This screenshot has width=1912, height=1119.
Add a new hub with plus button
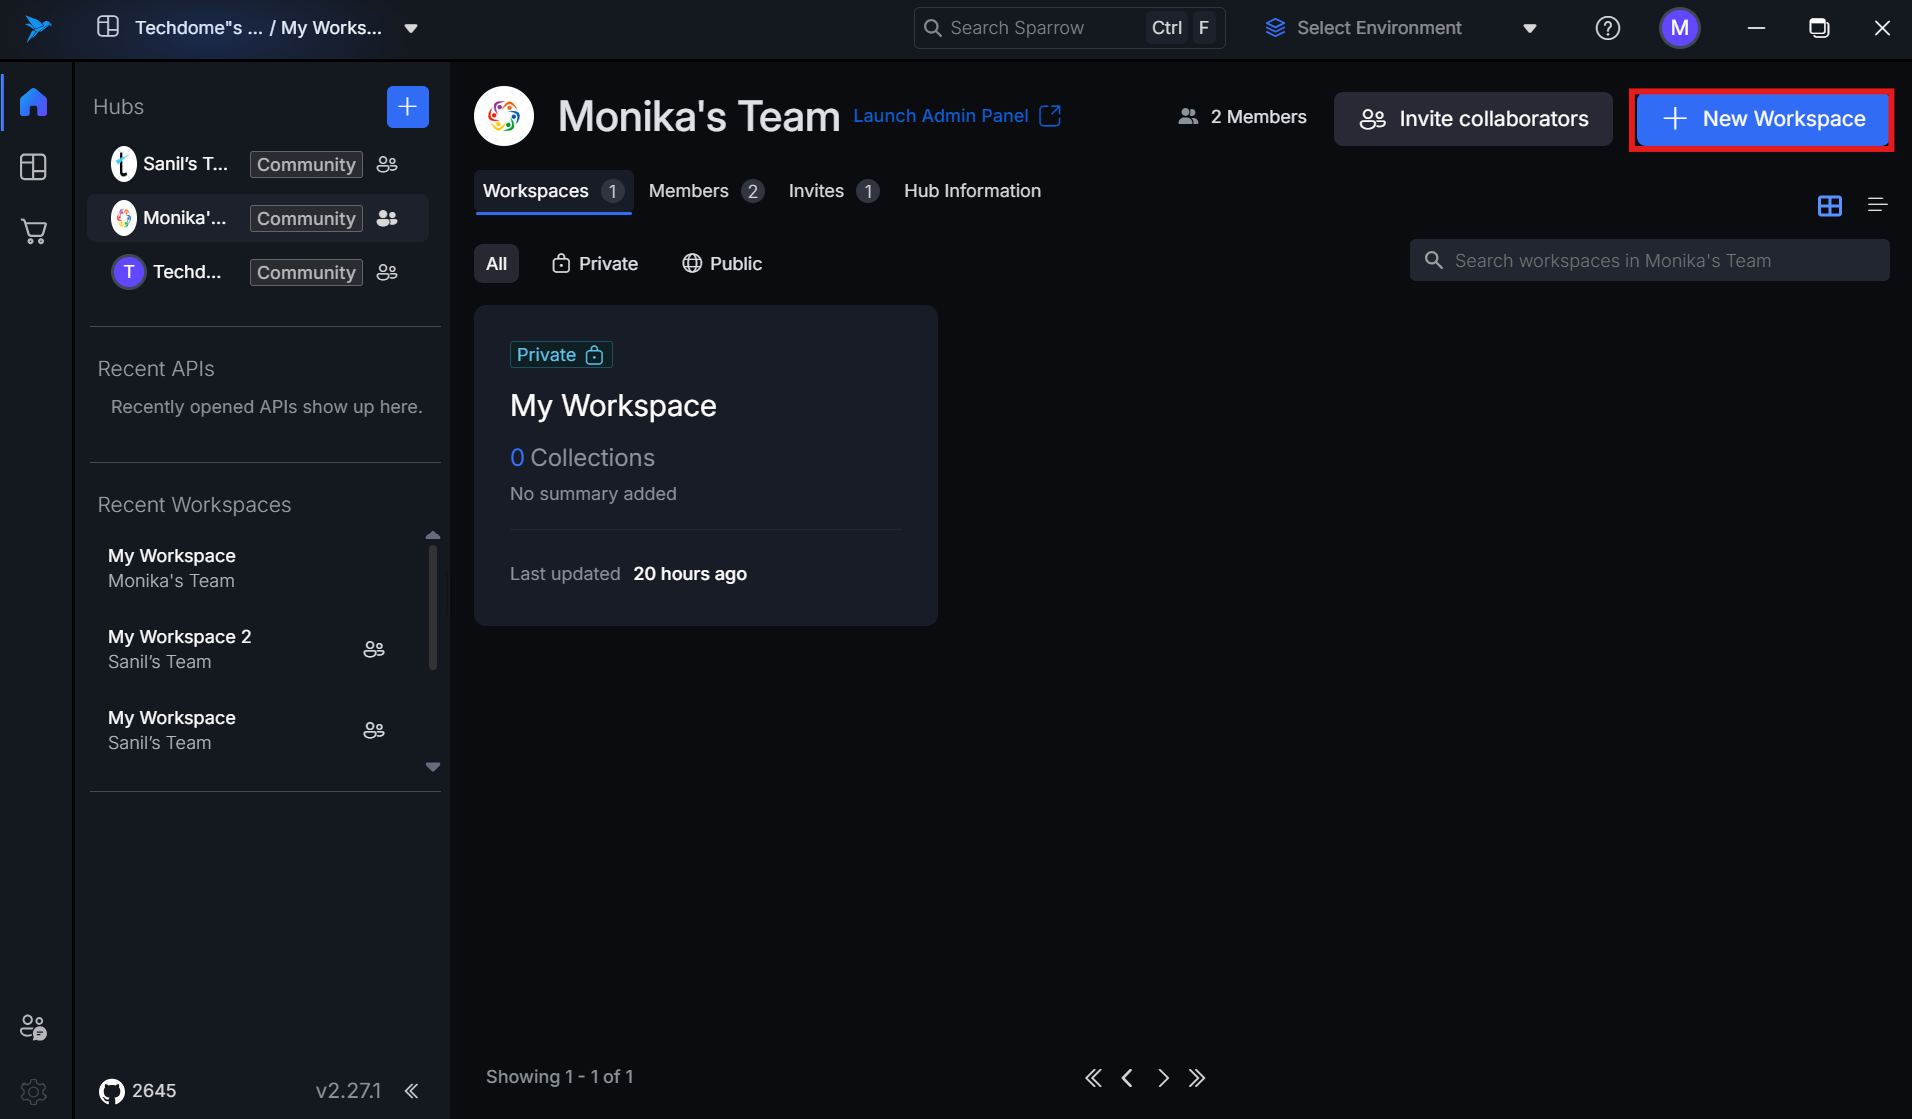[408, 107]
